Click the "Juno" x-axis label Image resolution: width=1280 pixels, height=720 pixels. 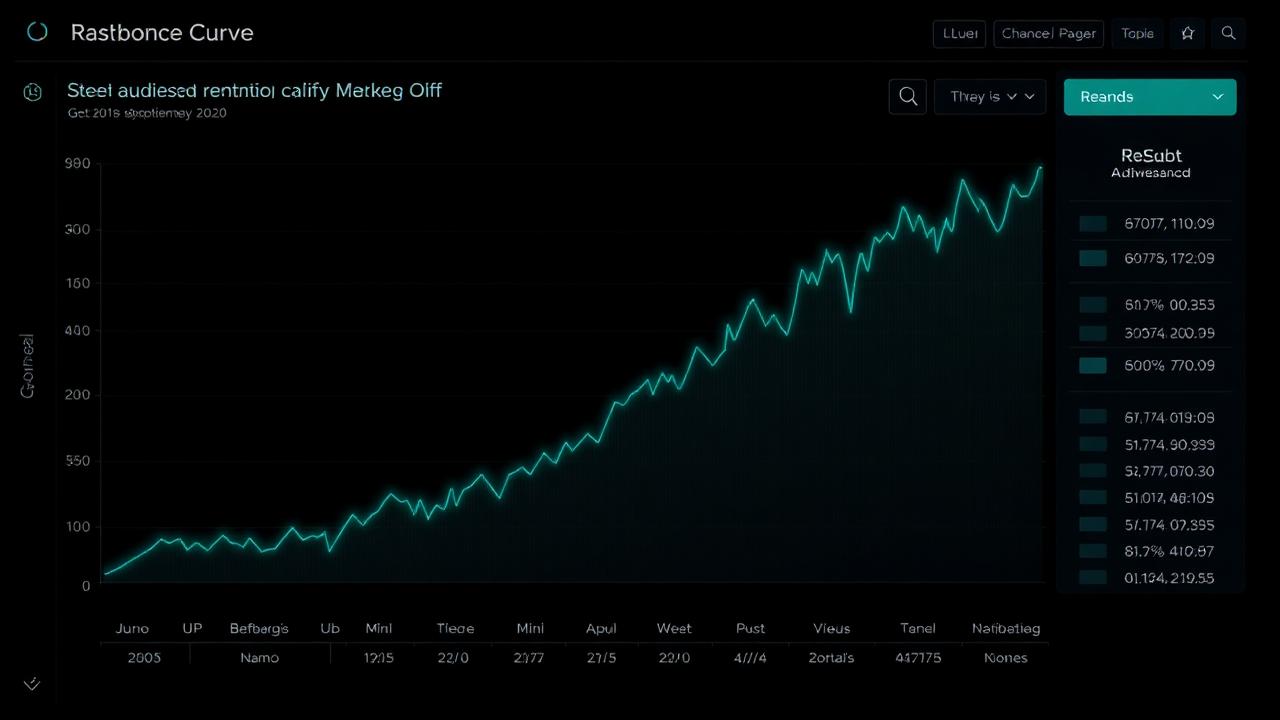[132, 628]
